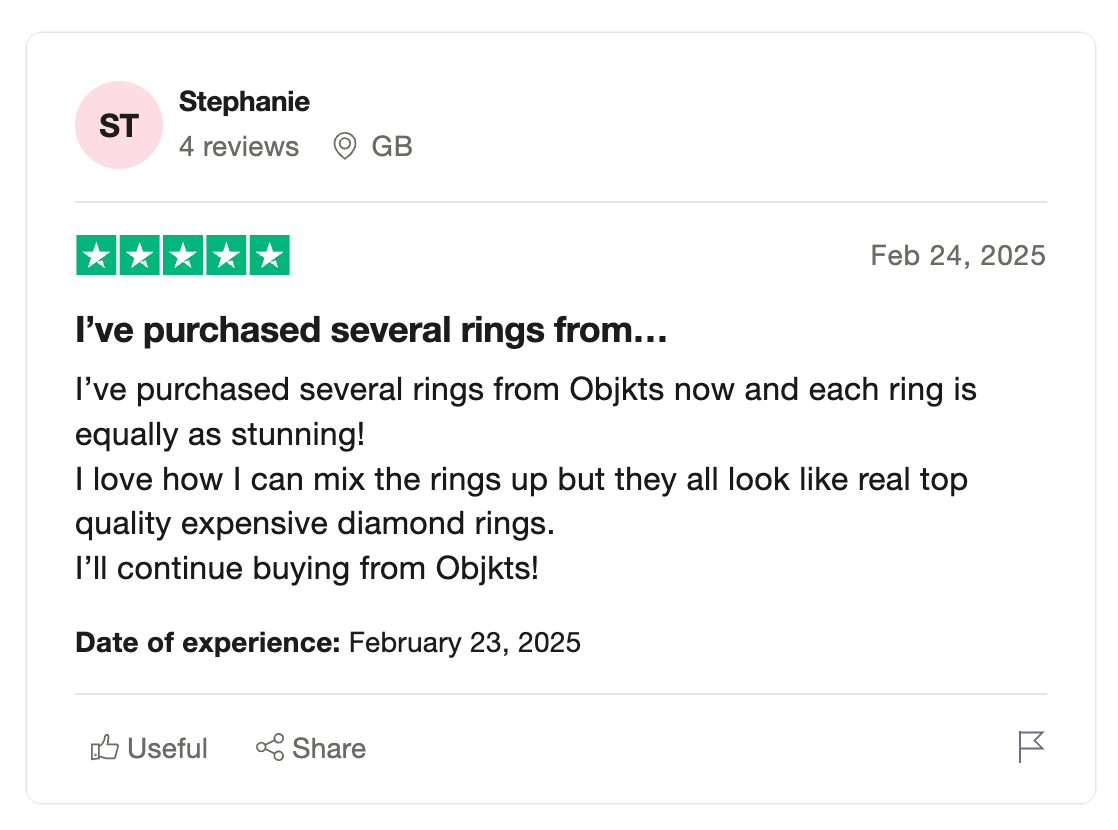
Task: Click the first green rating star
Action: pyautogui.click(x=97, y=256)
